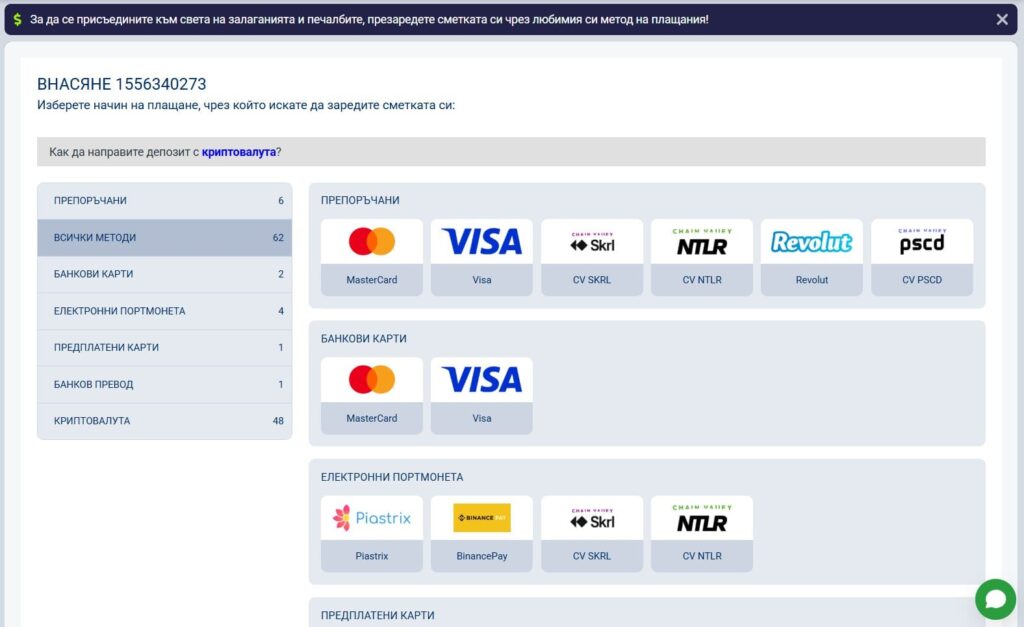Follow the криптовалута help link
Viewport: 1024px width, 627px height.
238,152
